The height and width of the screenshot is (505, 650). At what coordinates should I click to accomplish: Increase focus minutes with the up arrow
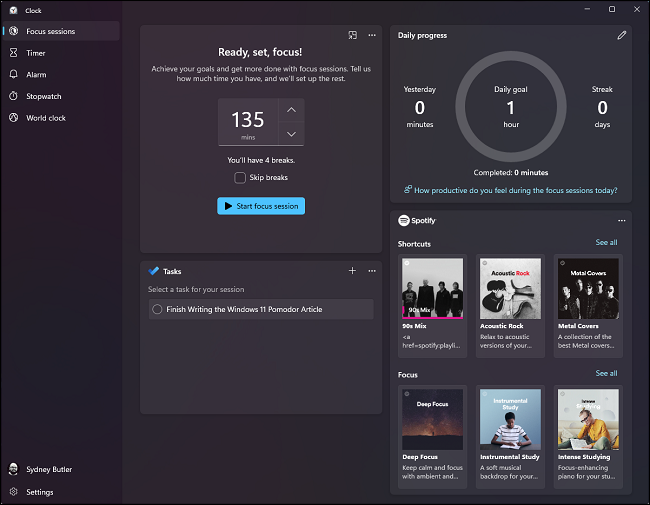[x=291, y=110]
